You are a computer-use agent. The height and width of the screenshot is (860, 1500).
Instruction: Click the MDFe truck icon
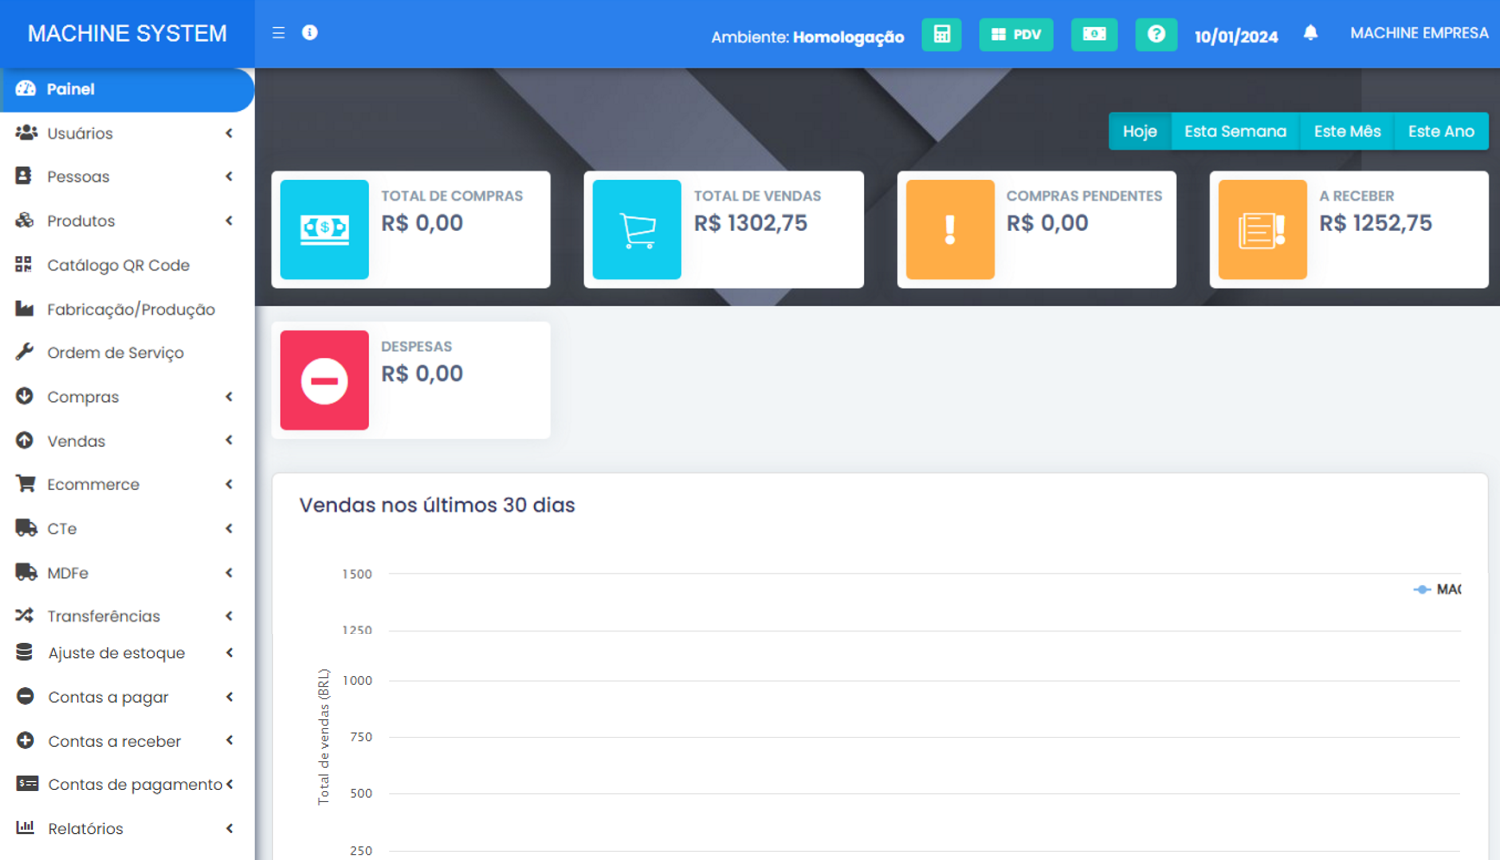pyautogui.click(x=26, y=572)
